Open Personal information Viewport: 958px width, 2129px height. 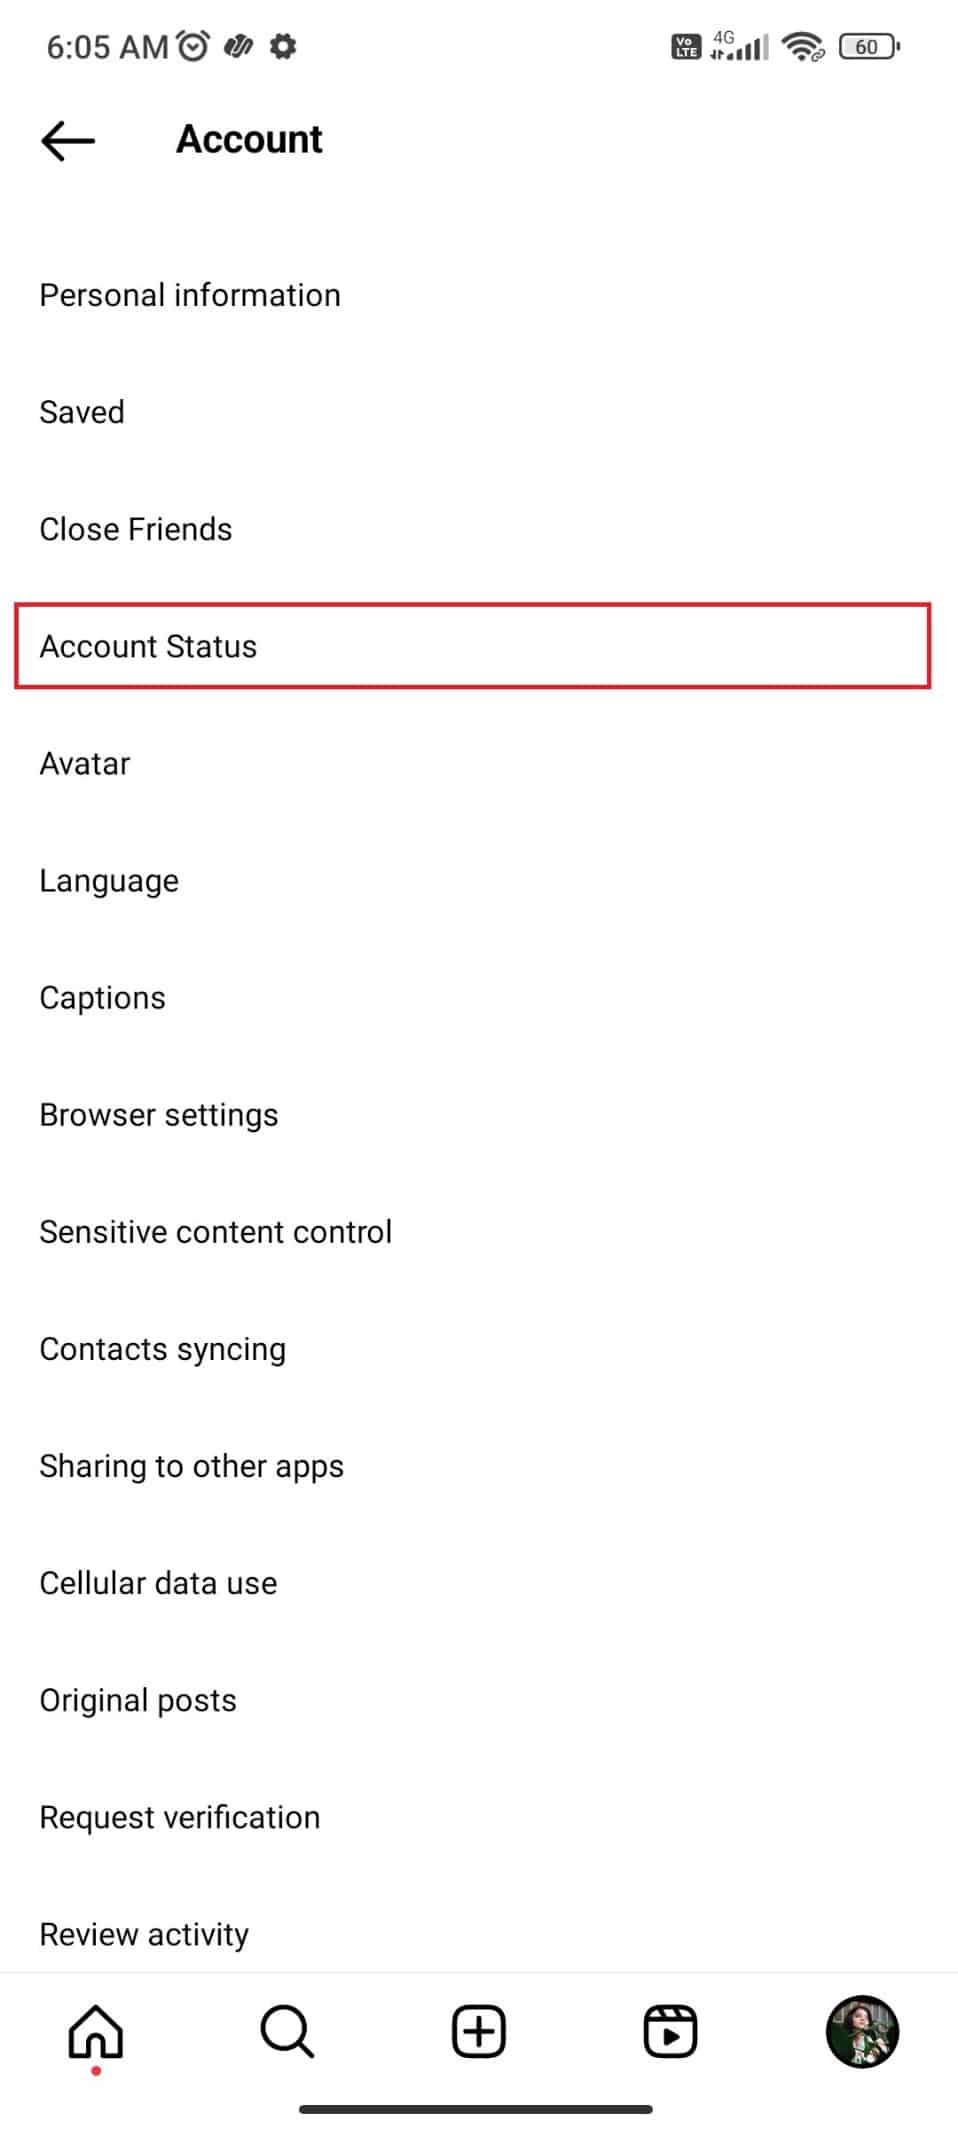(x=478, y=295)
